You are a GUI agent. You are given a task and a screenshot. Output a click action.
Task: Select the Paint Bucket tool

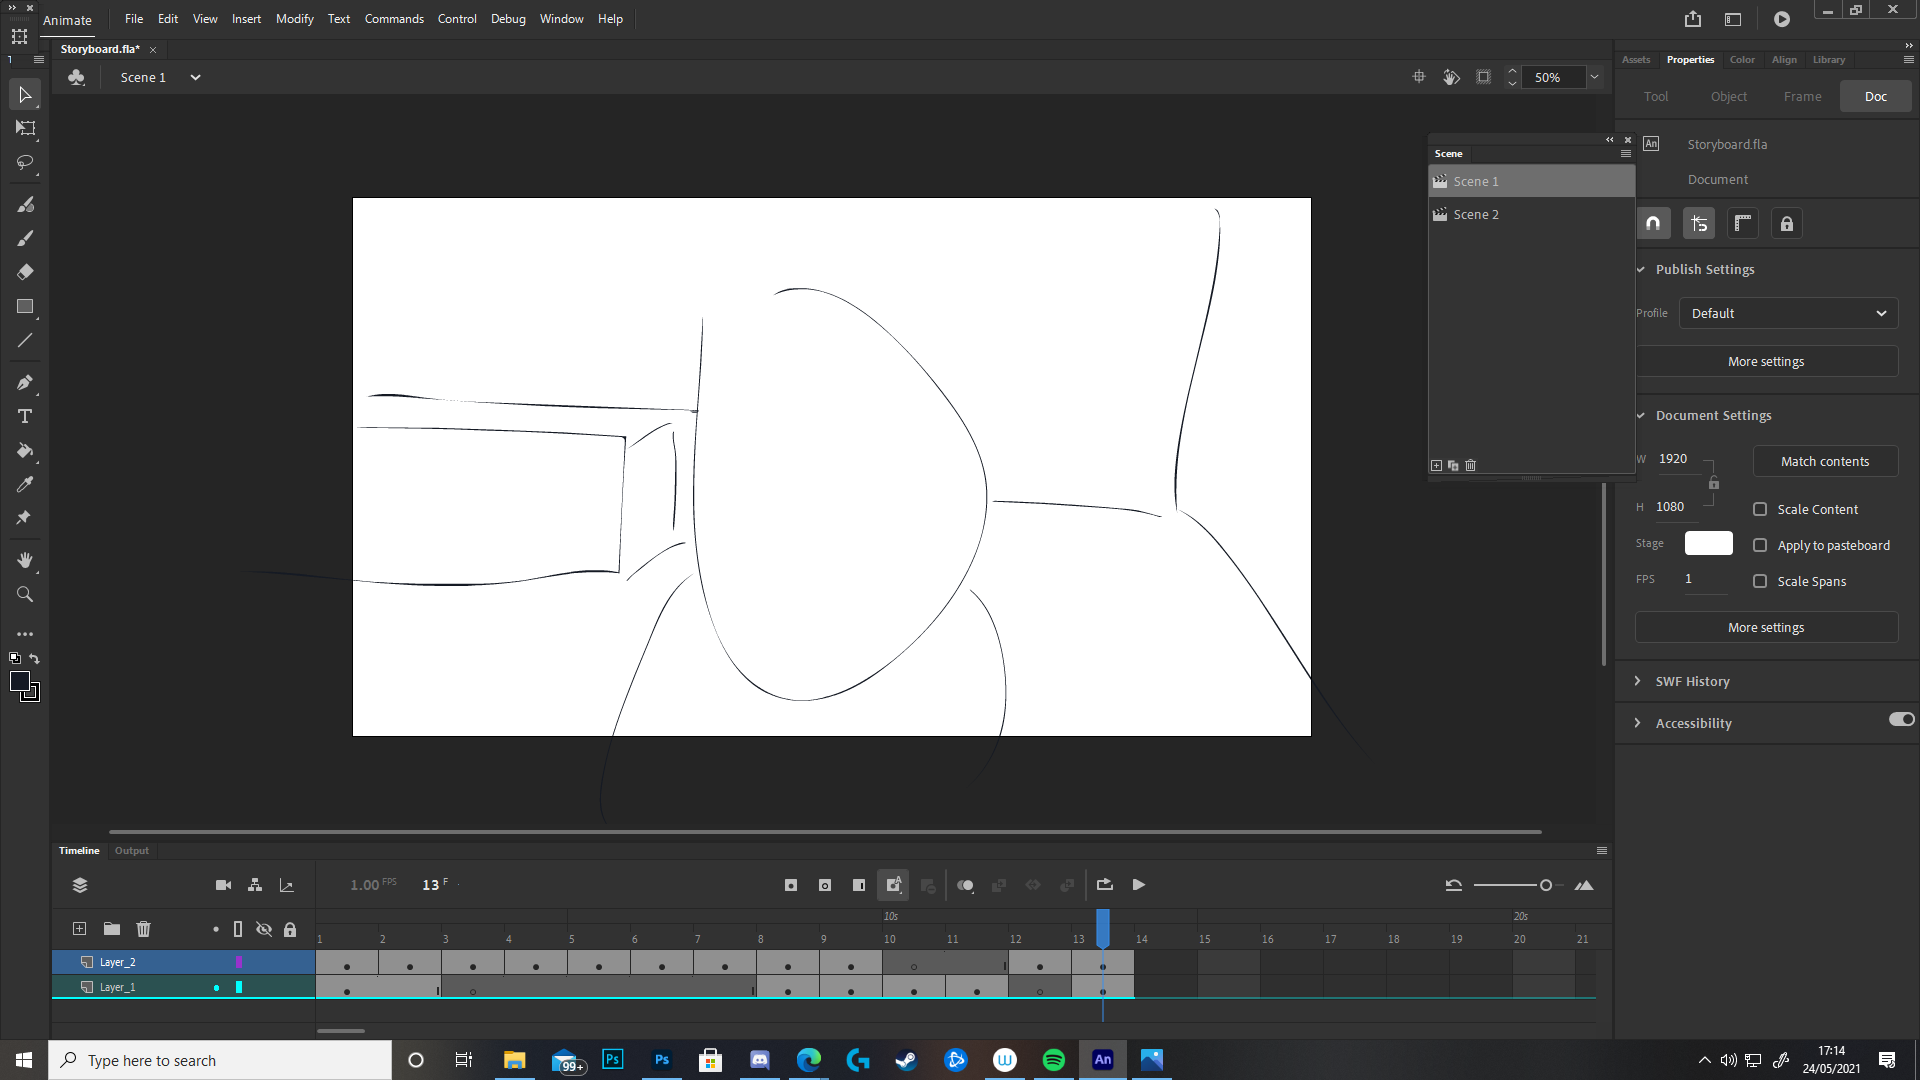tap(25, 450)
